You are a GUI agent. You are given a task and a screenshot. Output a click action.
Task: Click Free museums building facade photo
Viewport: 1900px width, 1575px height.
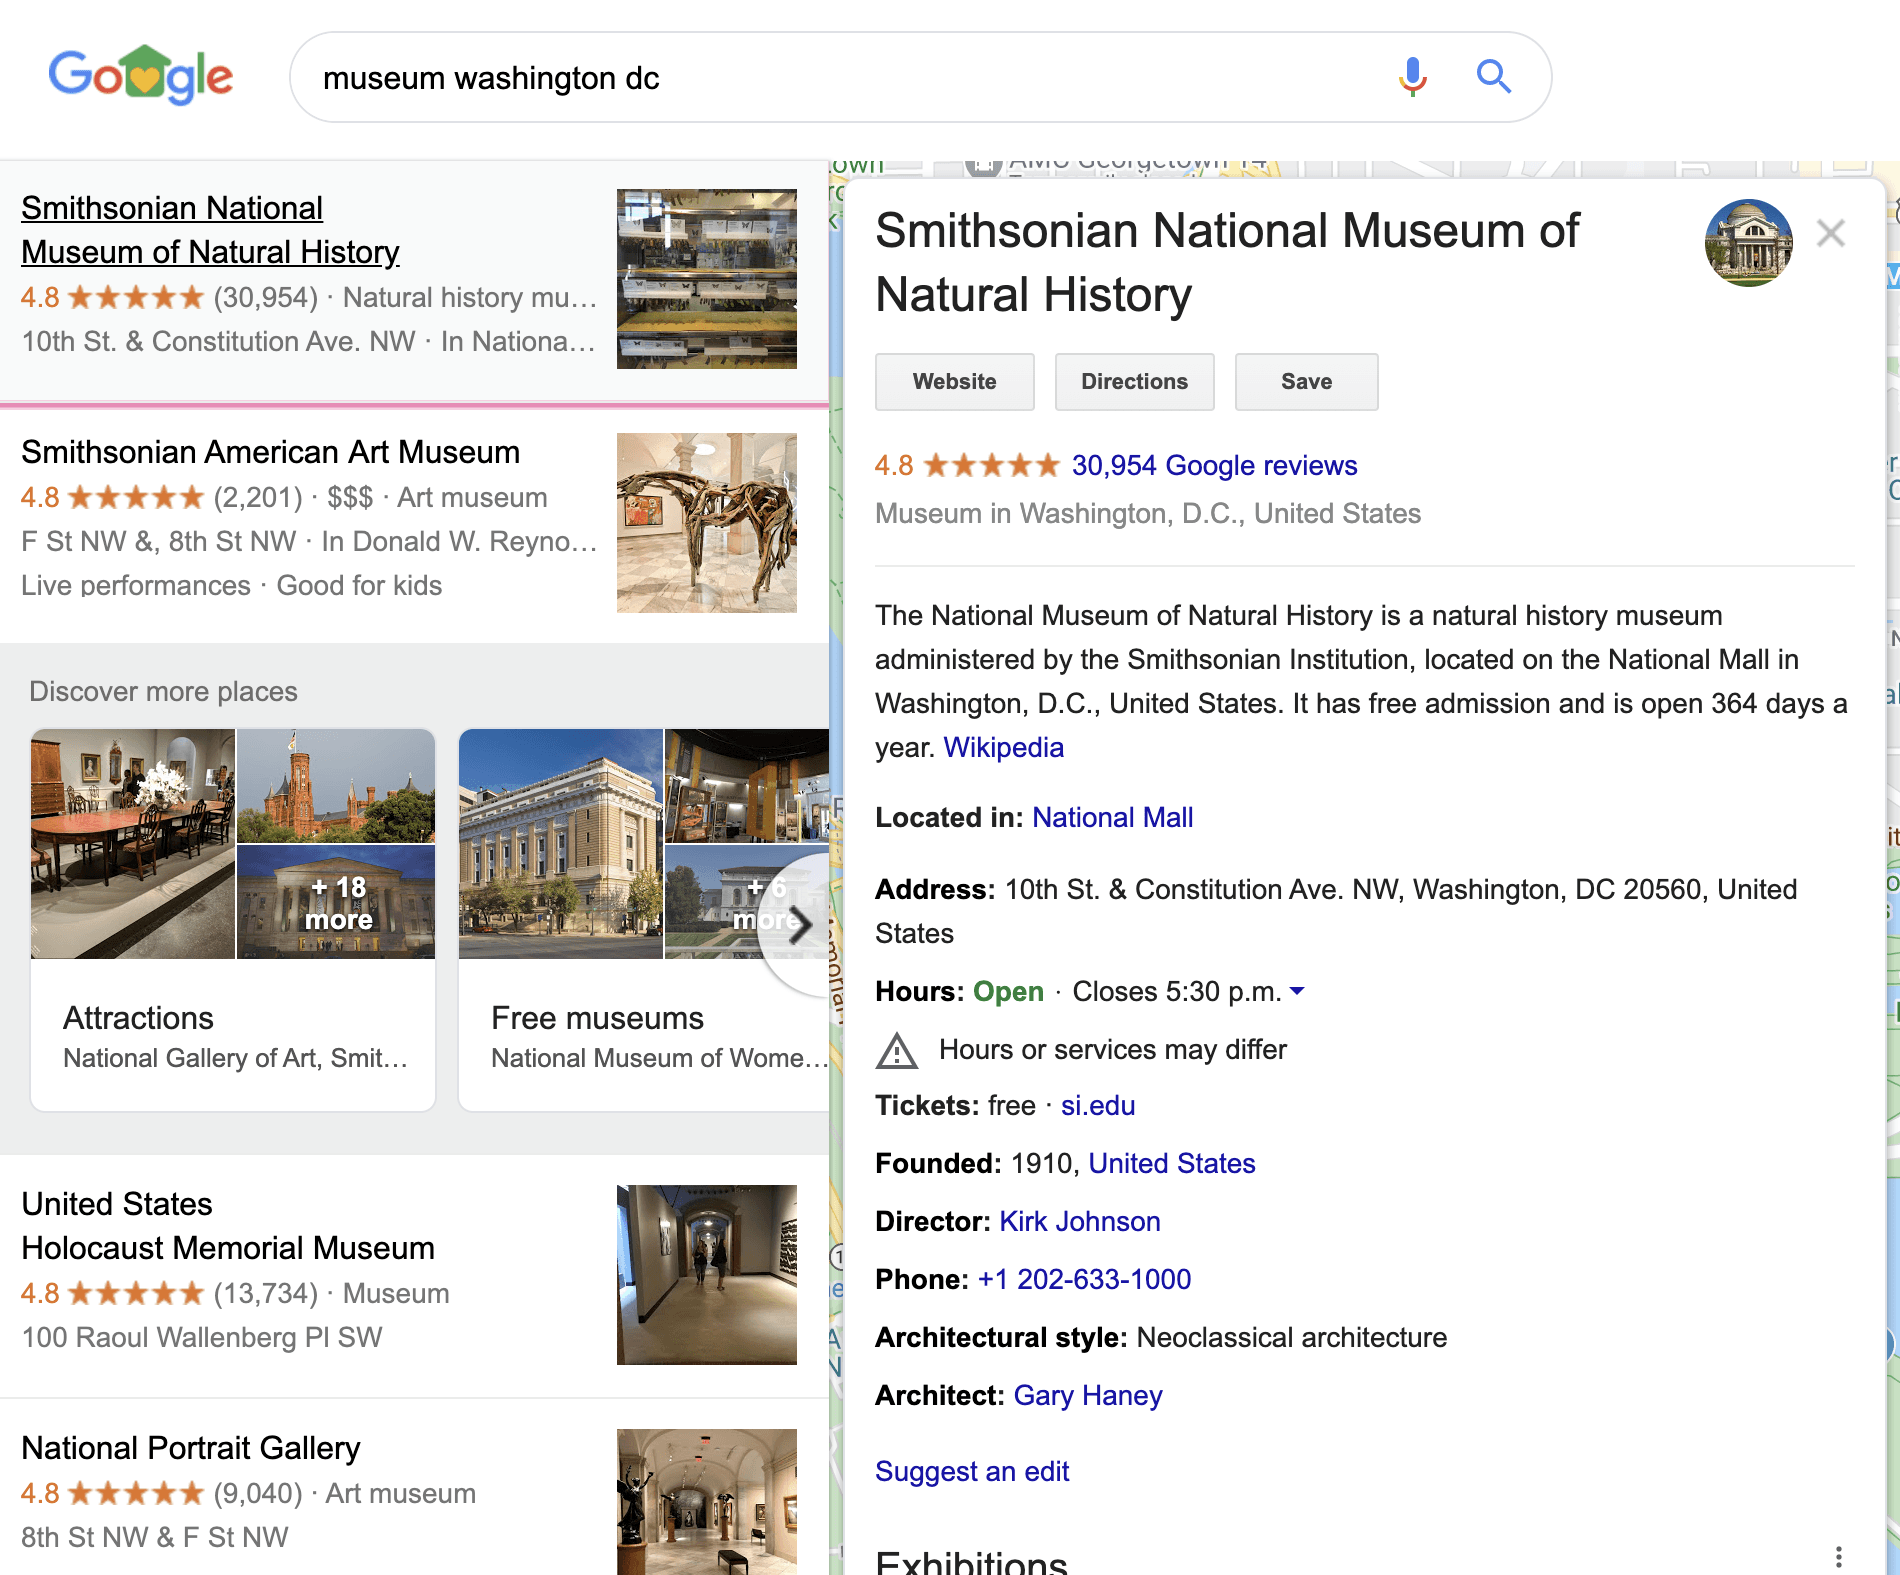(560, 844)
